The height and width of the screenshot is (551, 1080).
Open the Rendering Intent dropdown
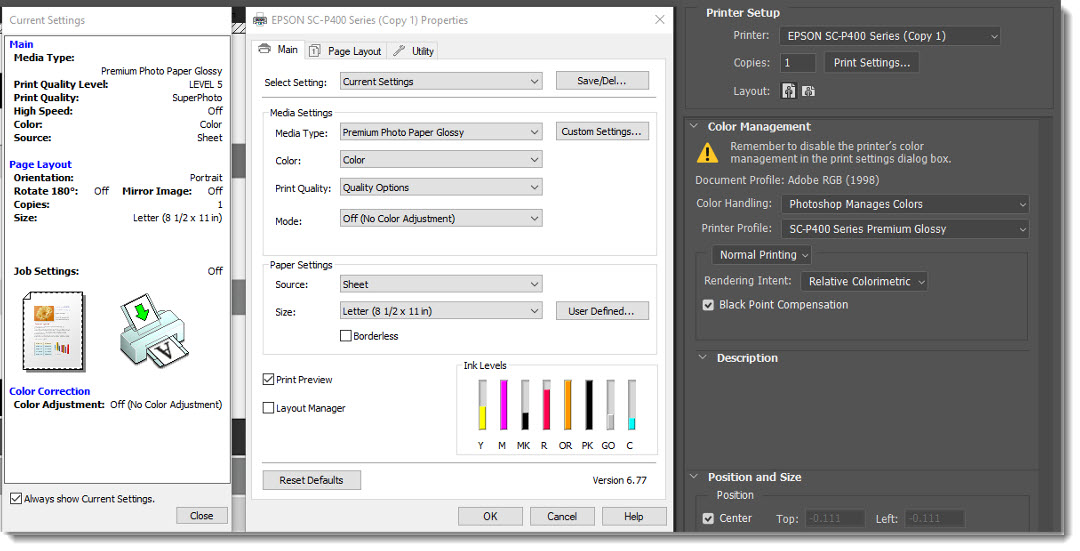(865, 282)
